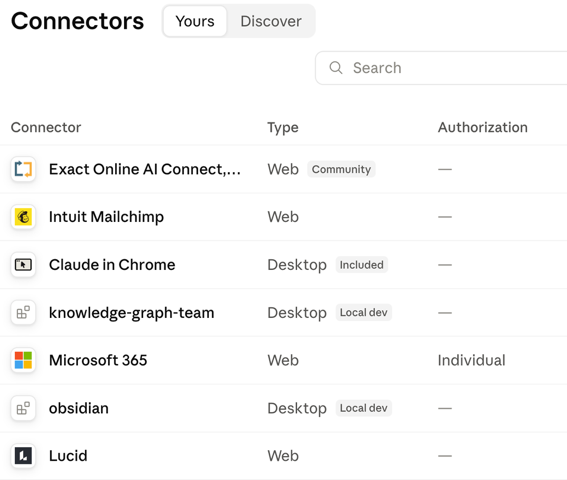Open the Claude in Chrome connector name
Image resolution: width=567 pixels, height=480 pixels.
[112, 265]
